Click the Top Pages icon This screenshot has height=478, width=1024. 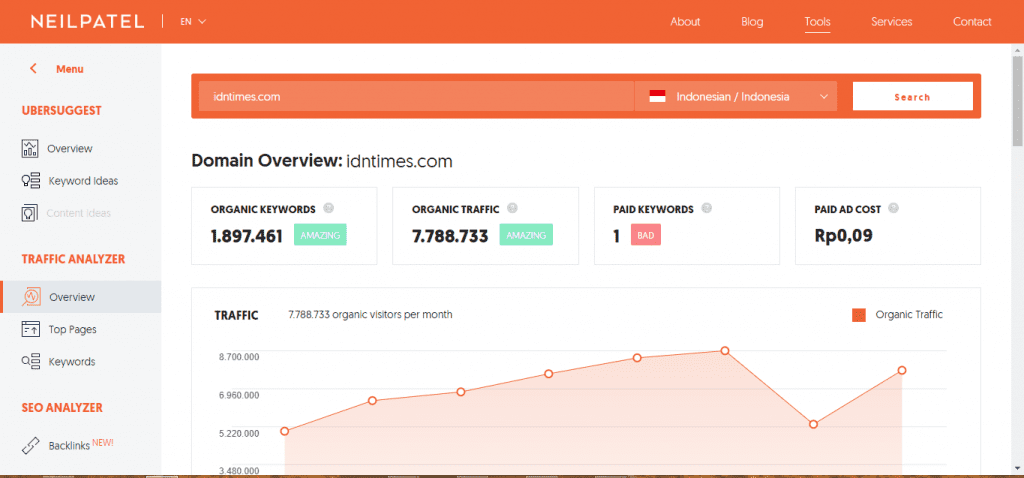(x=31, y=329)
